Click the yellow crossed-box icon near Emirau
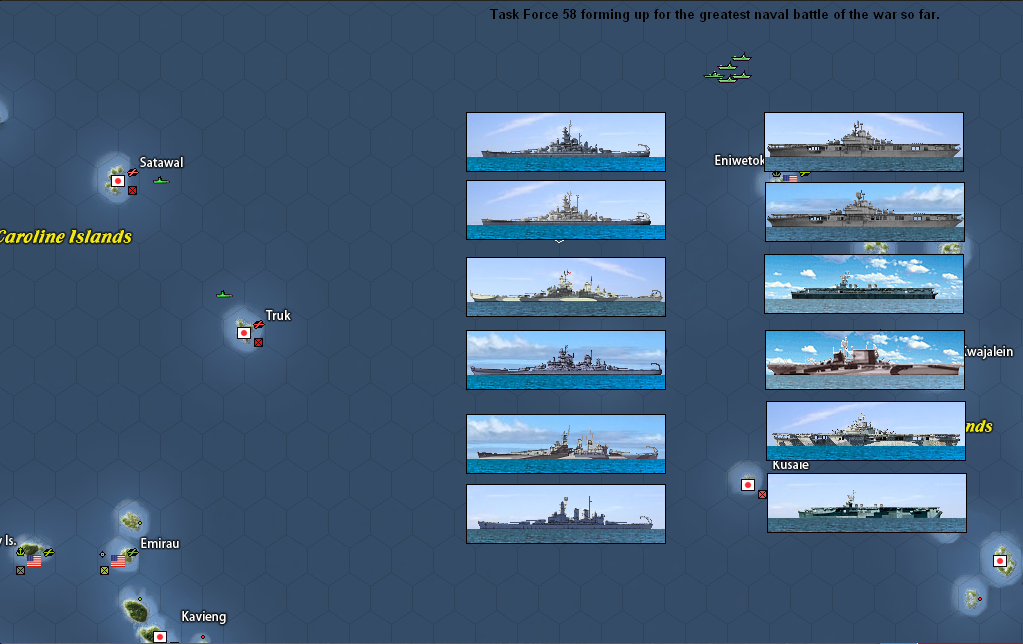The height and width of the screenshot is (644, 1023). click(x=104, y=570)
